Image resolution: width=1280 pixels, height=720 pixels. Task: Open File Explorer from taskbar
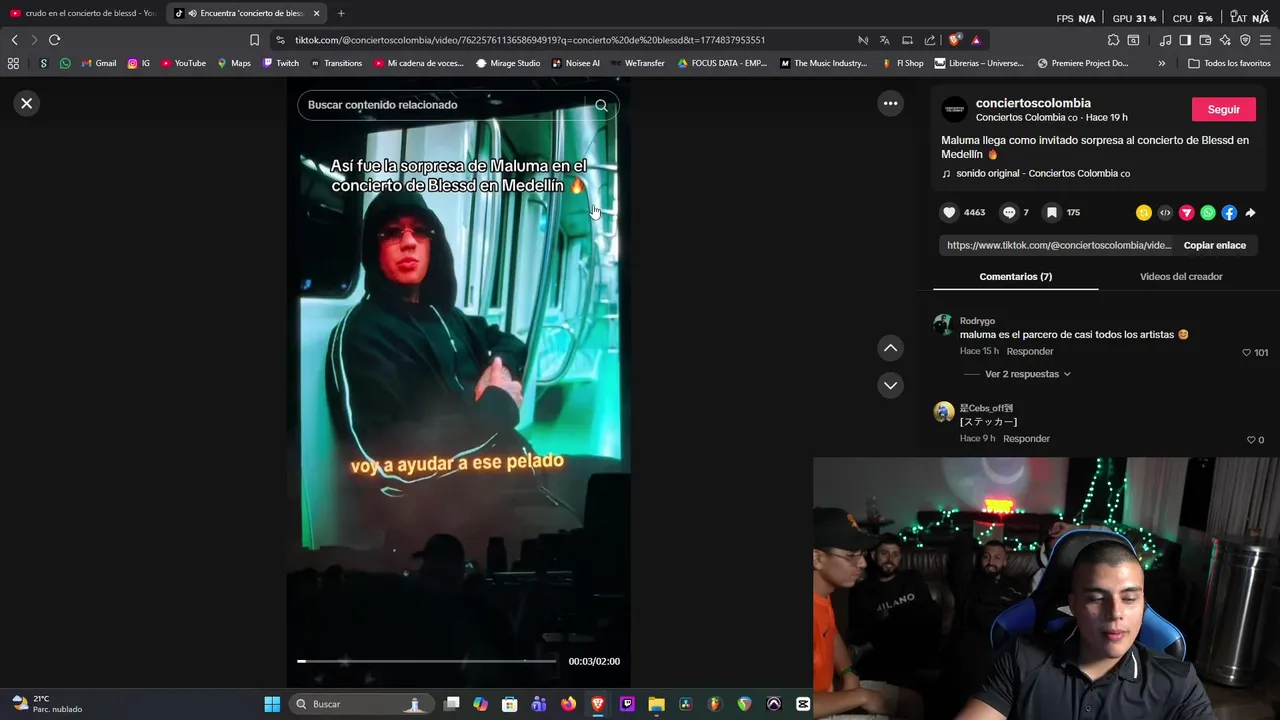coord(656,704)
